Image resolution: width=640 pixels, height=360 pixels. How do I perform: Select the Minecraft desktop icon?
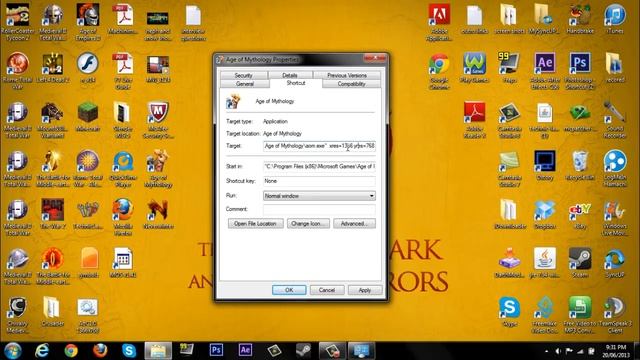[x=88, y=117]
